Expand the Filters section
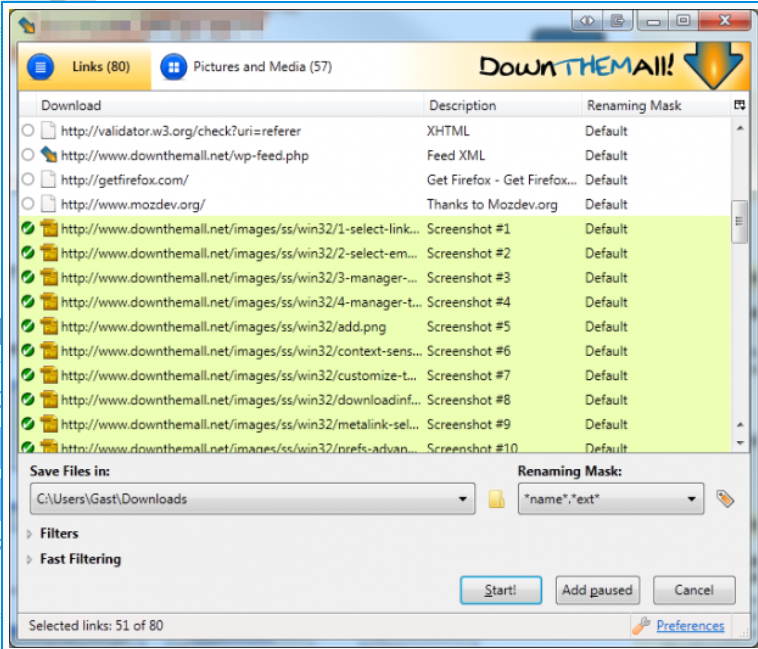Viewport: 758px width, 649px height. pos(29,534)
